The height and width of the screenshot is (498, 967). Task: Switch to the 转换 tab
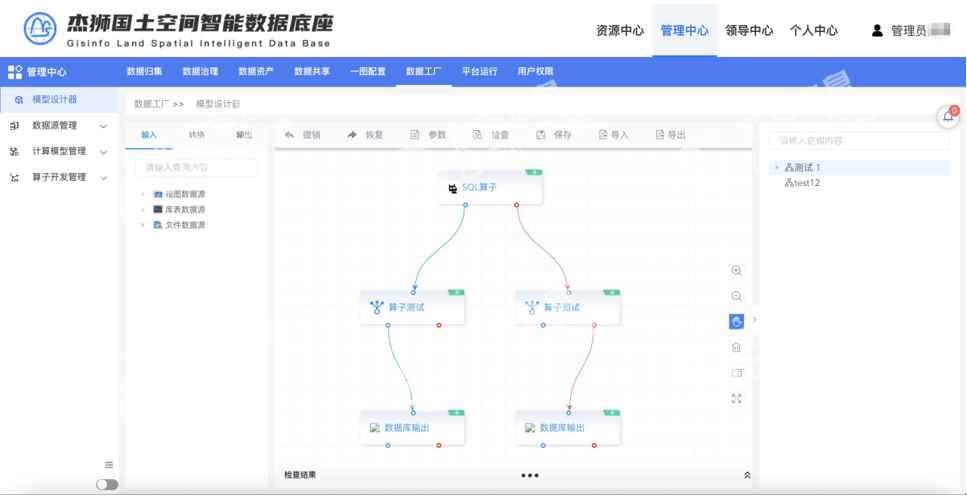(197, 135)
